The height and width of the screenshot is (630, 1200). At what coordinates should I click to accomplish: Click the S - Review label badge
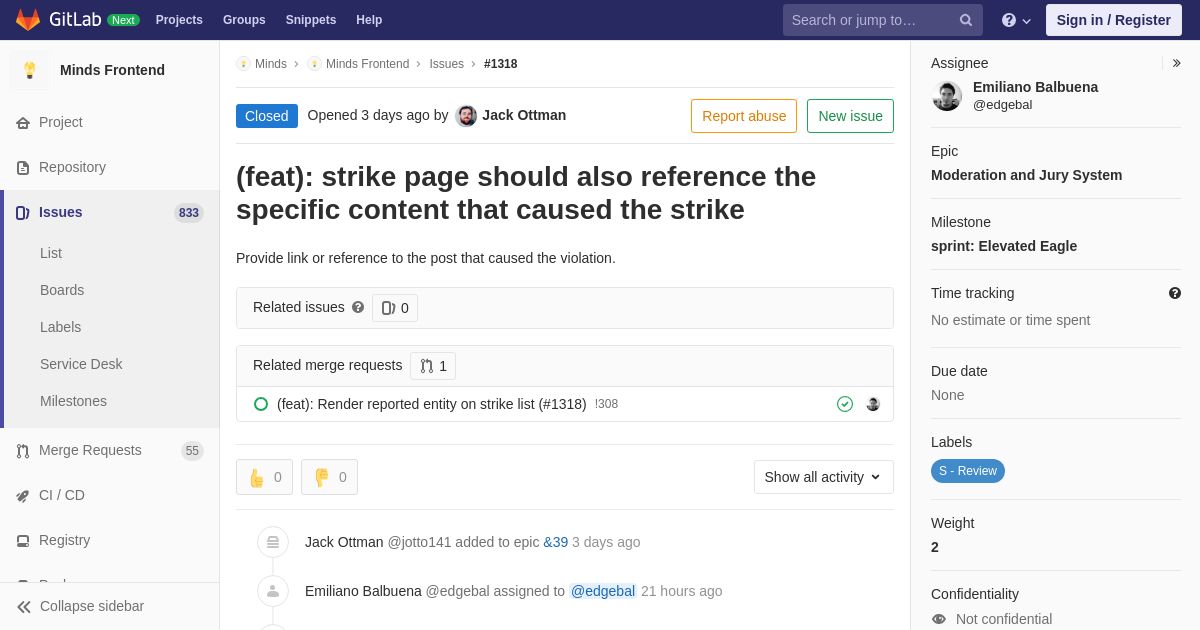pyautogui.click(x=968, y=471)
